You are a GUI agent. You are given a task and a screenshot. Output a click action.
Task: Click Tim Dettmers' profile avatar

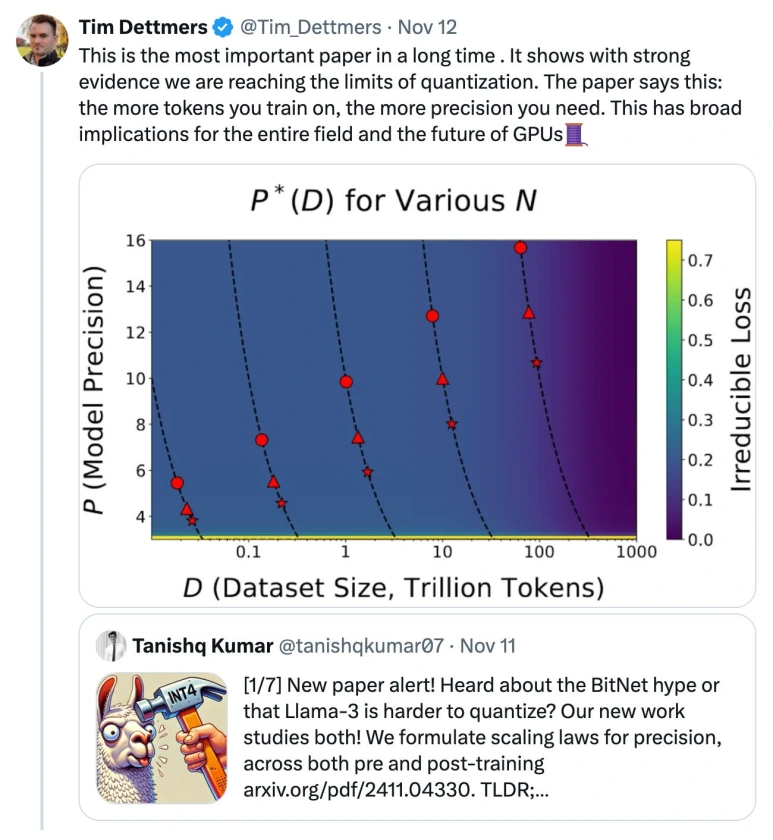pos(42,41)
